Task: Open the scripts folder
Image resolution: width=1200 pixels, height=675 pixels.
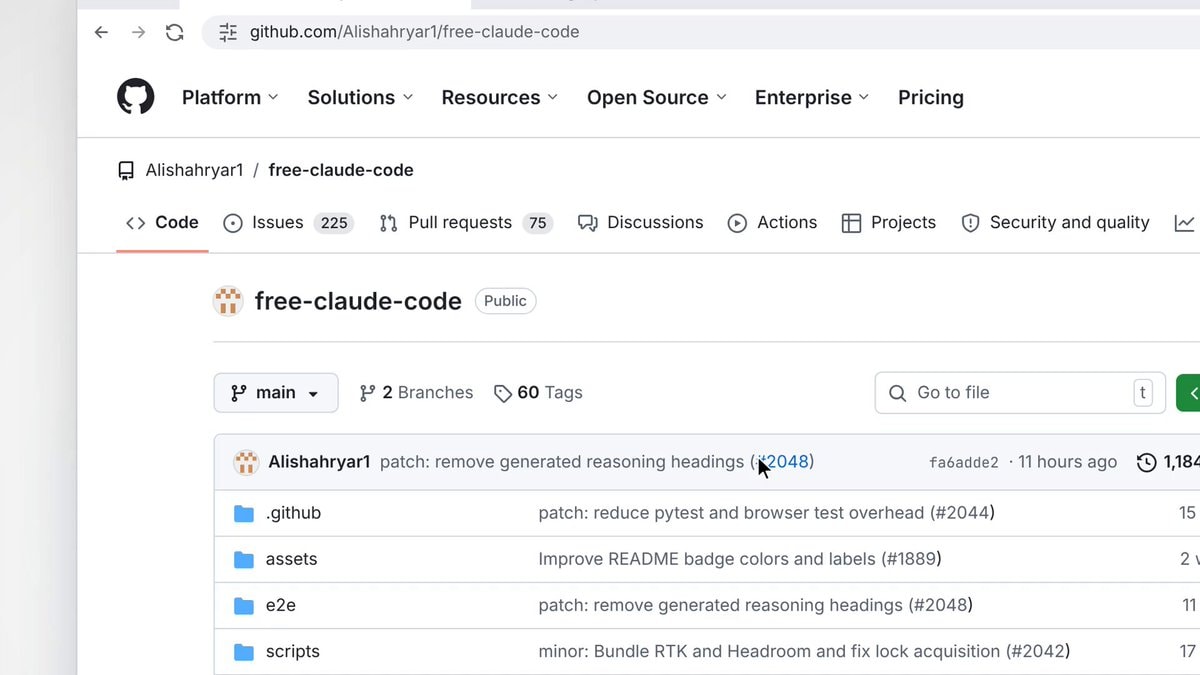Action: [292, 651]
